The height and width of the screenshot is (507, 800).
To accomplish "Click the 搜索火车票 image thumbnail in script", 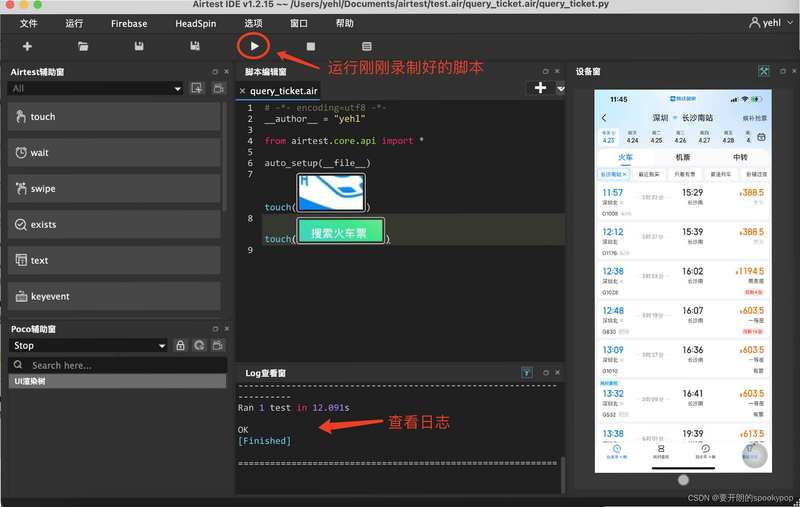I will pyautogui.click(x=340, y=231).
